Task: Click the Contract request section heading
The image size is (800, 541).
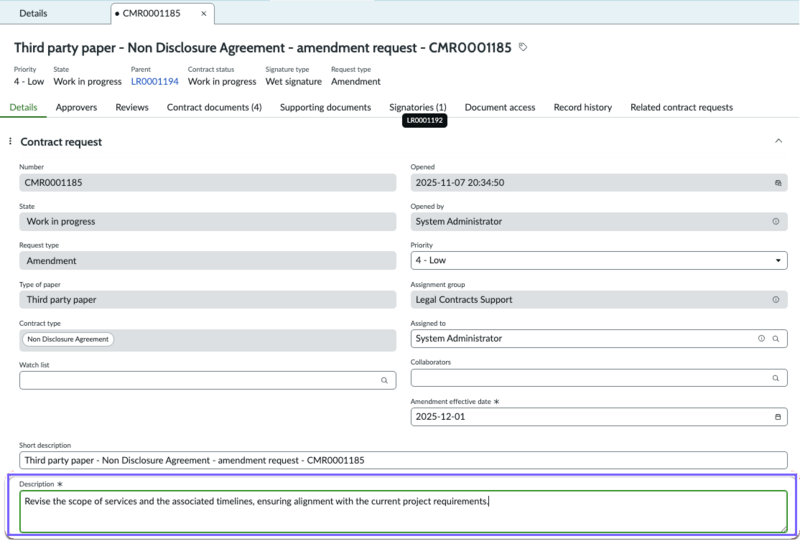Action: (x=61, y=142)
